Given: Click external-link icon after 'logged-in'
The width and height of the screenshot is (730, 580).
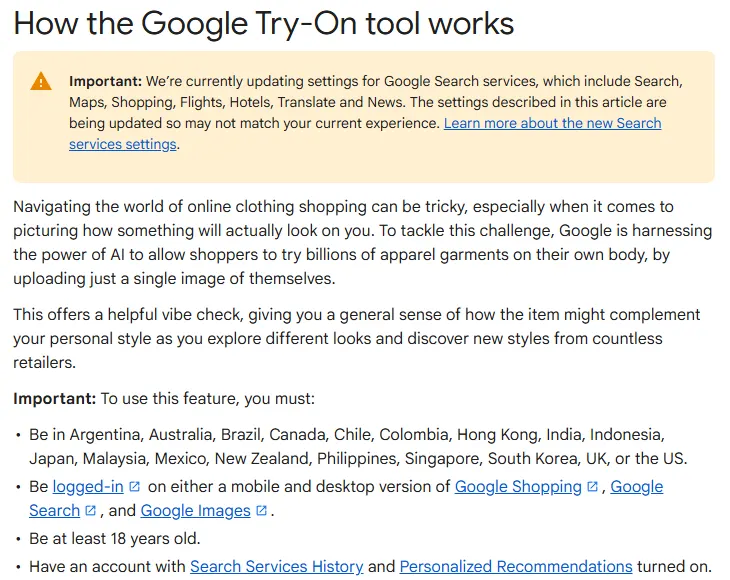Looking at the screenshot, I should 135,486.
